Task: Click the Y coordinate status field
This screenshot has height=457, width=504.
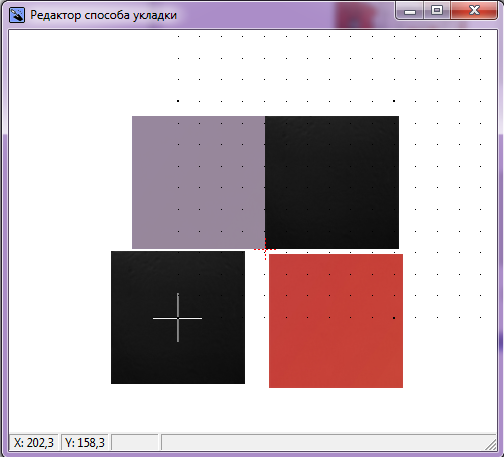Action: (85, 442)
